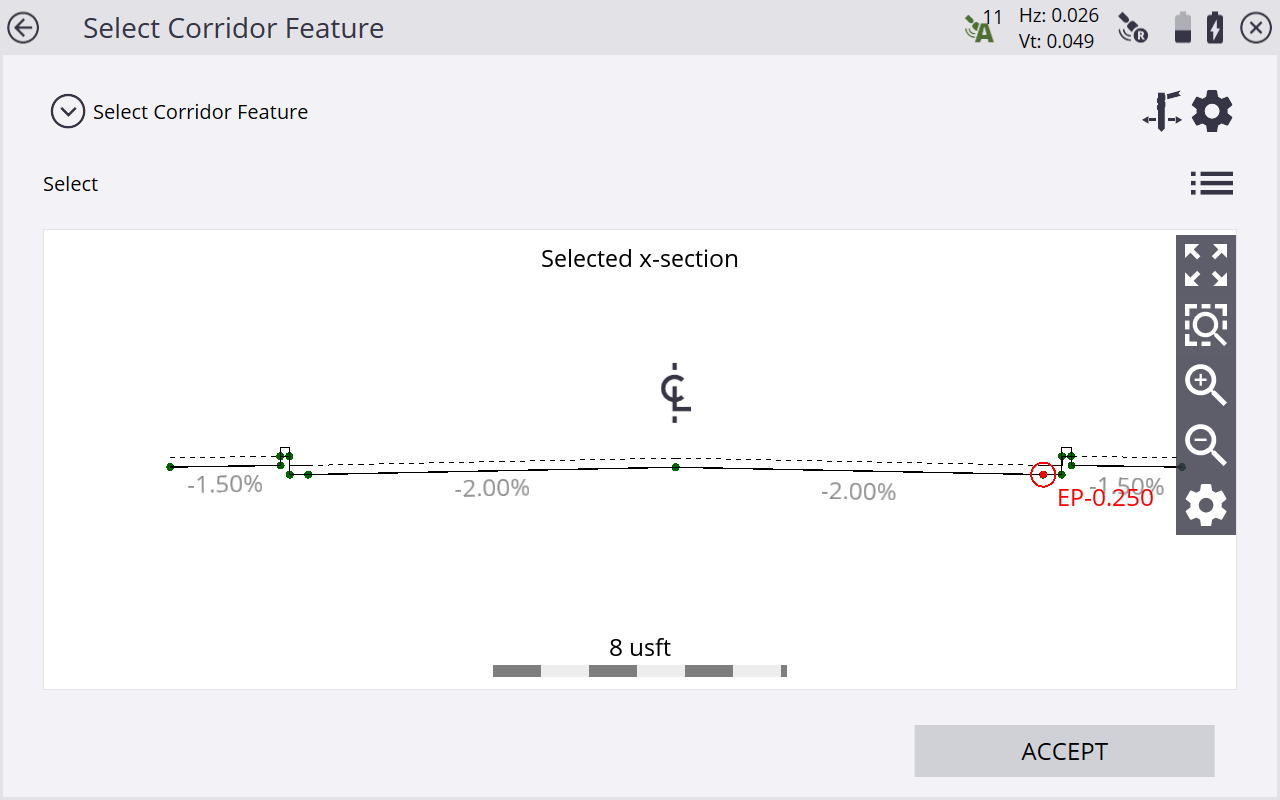This screenshot has height=800, width=1280.
Task: Select the red EP-0.250 node
Action: point(1043,475)
